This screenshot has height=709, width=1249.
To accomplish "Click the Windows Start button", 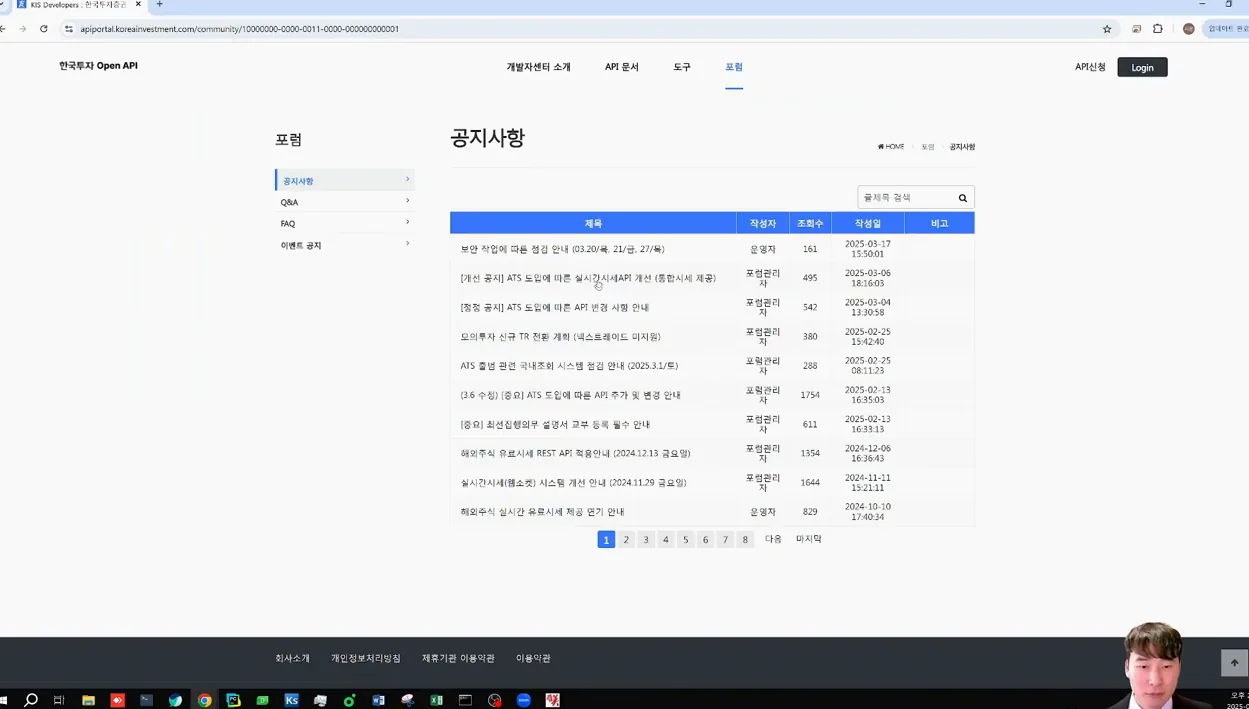I will pyautogui.click(x=3, y=700).
